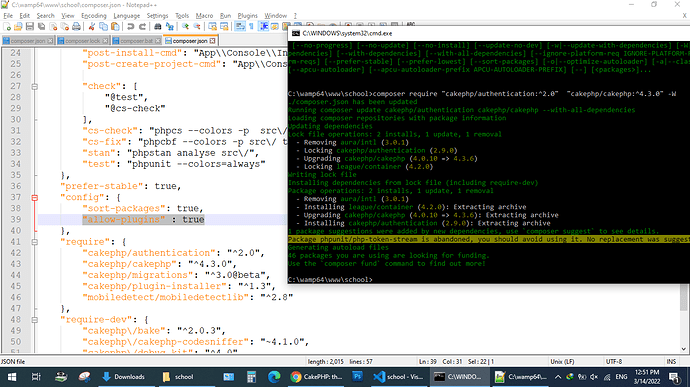Click Unix (LF) line ending in status bar
690x387 pixels.
click(562, 361)
